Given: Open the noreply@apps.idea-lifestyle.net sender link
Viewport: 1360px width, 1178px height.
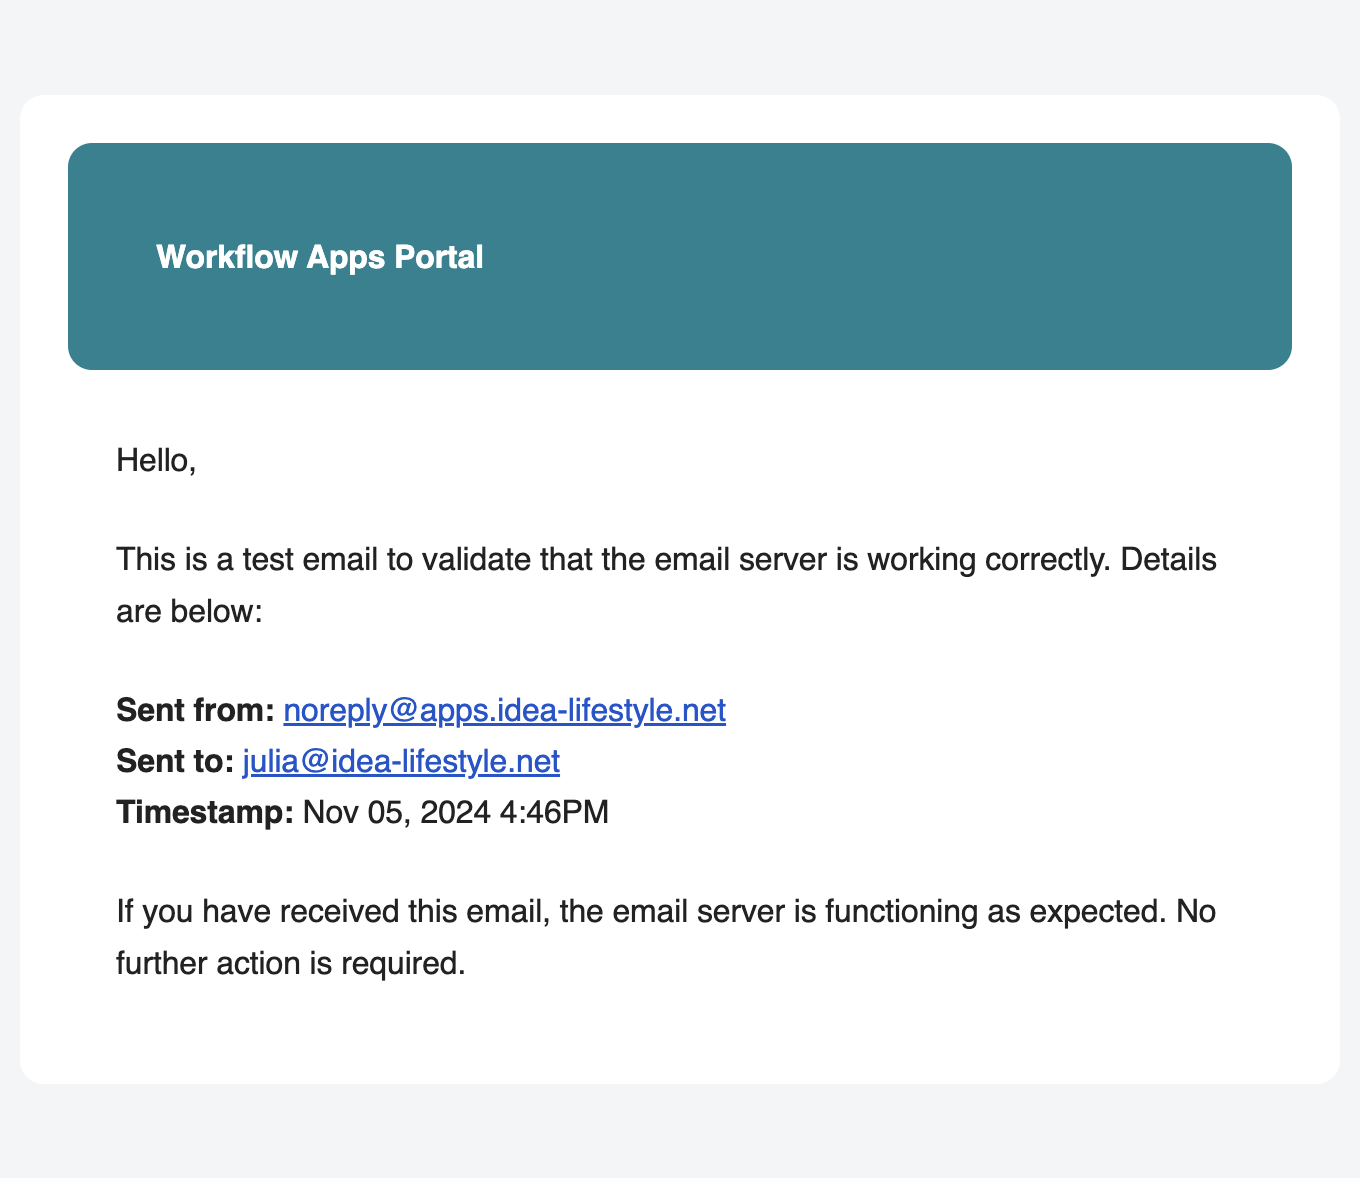Looking at the screenshot, I should 503,711.
